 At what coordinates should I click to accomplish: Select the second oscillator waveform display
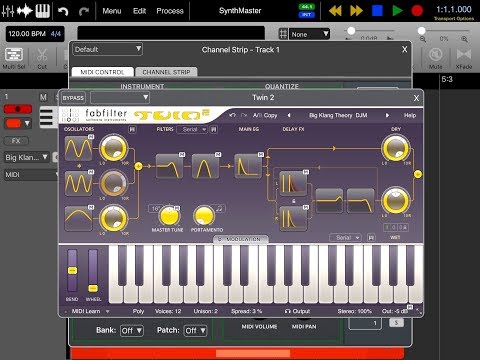79,183
